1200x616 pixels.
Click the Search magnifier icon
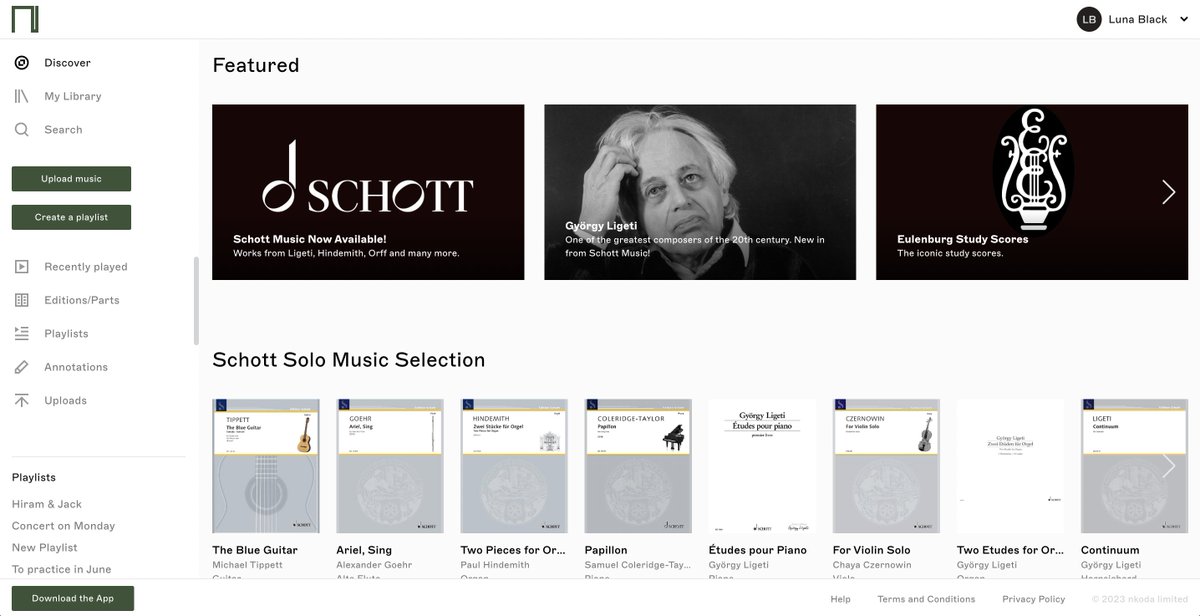coord(22,130)
